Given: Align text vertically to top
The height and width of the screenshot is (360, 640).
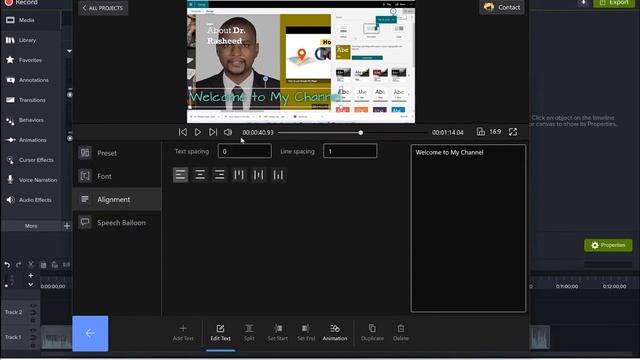Looking at the screenshot, I should coord(239,175).
